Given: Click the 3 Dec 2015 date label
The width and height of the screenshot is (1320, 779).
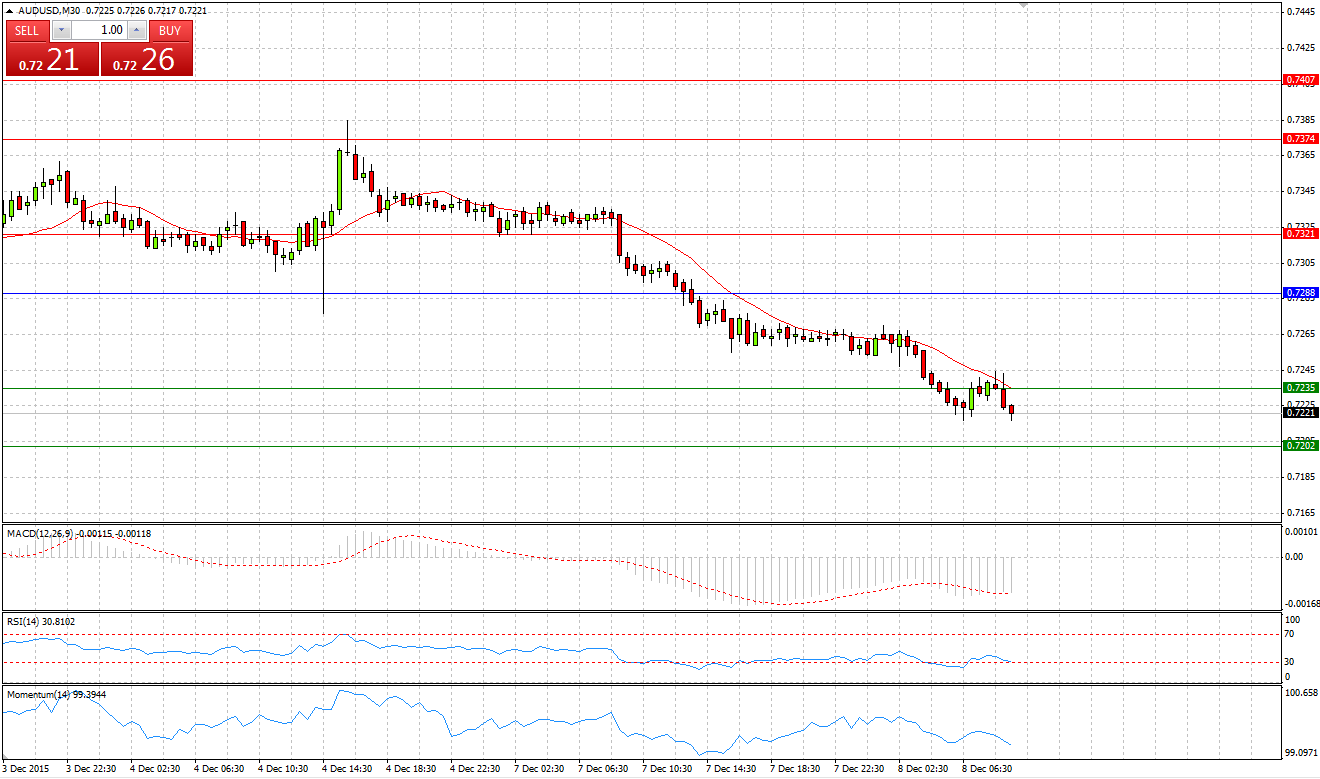Looking at the screenshot, I should pyautogui.click(x=25, y=769).
